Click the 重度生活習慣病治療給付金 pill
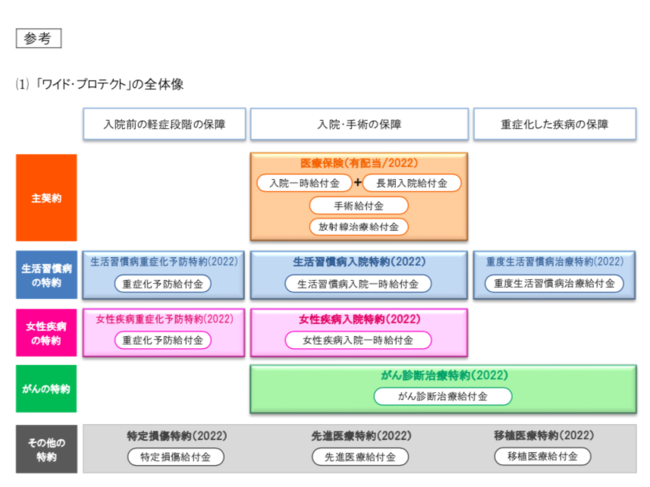The image size is (650, 487). [x=554, y=283]
